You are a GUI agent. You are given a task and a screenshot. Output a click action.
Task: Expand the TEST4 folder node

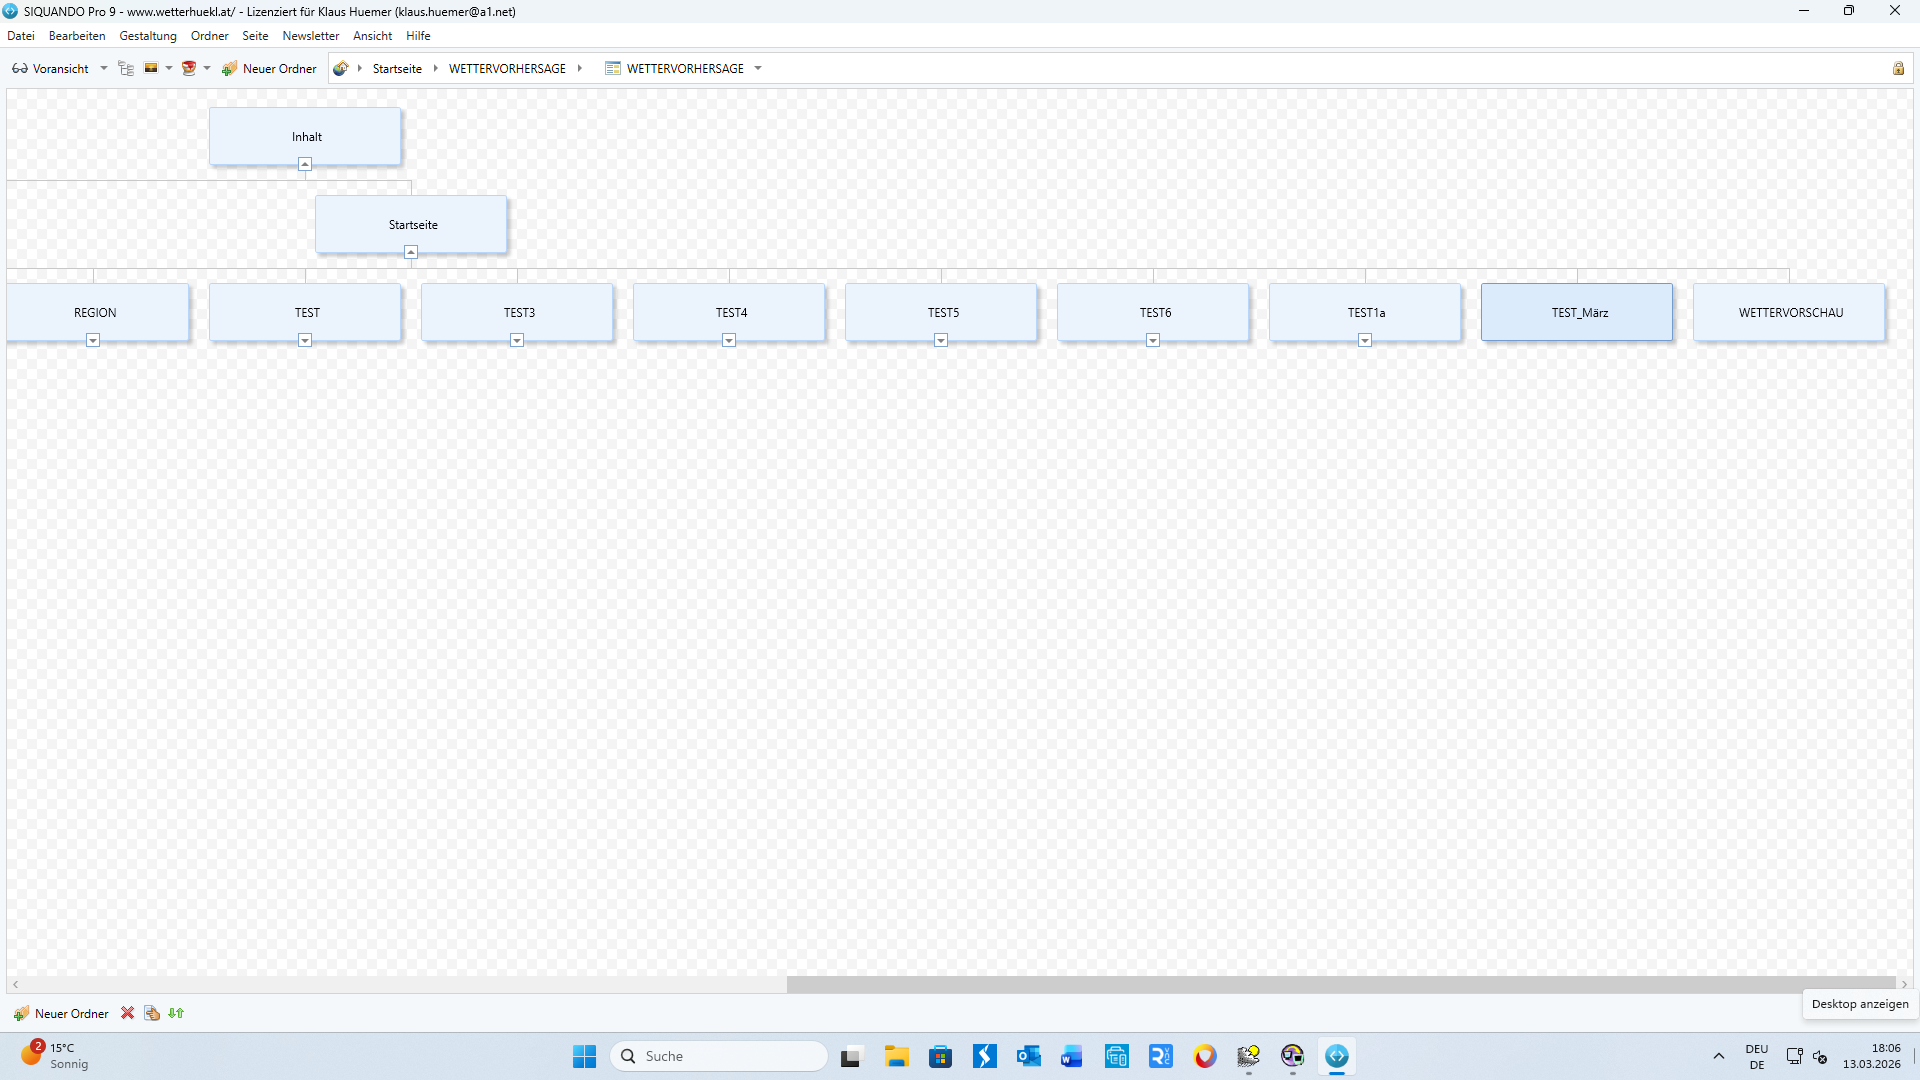(729, 340)
